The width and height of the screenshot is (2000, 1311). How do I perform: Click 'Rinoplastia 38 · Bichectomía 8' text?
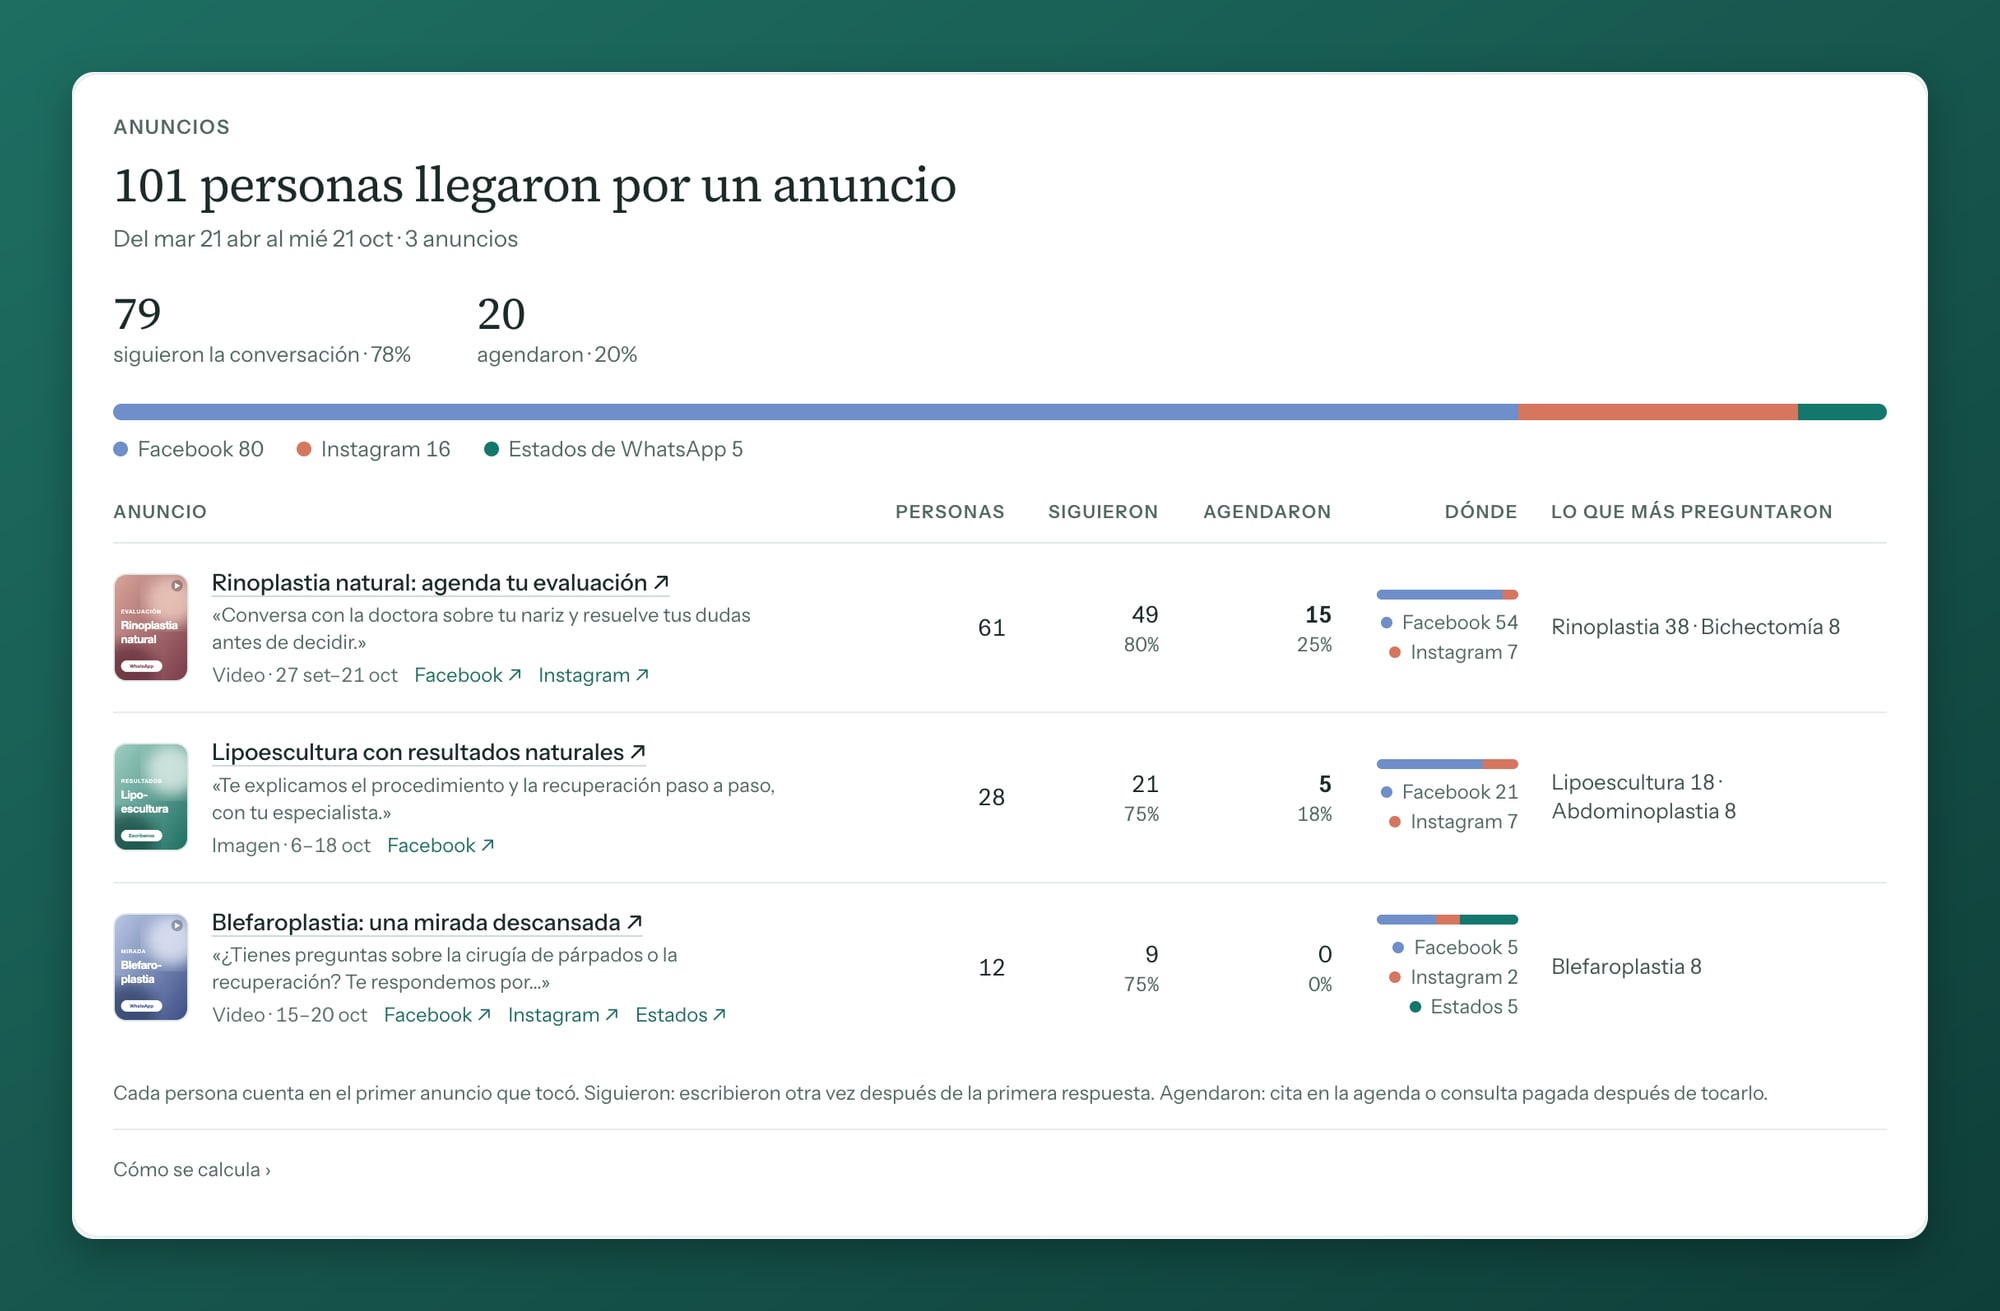pos(1696,627)
